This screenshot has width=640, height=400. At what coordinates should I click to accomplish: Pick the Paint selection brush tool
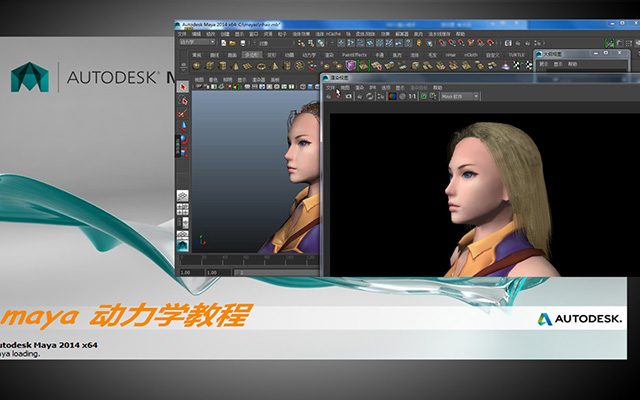coord(183,113)
